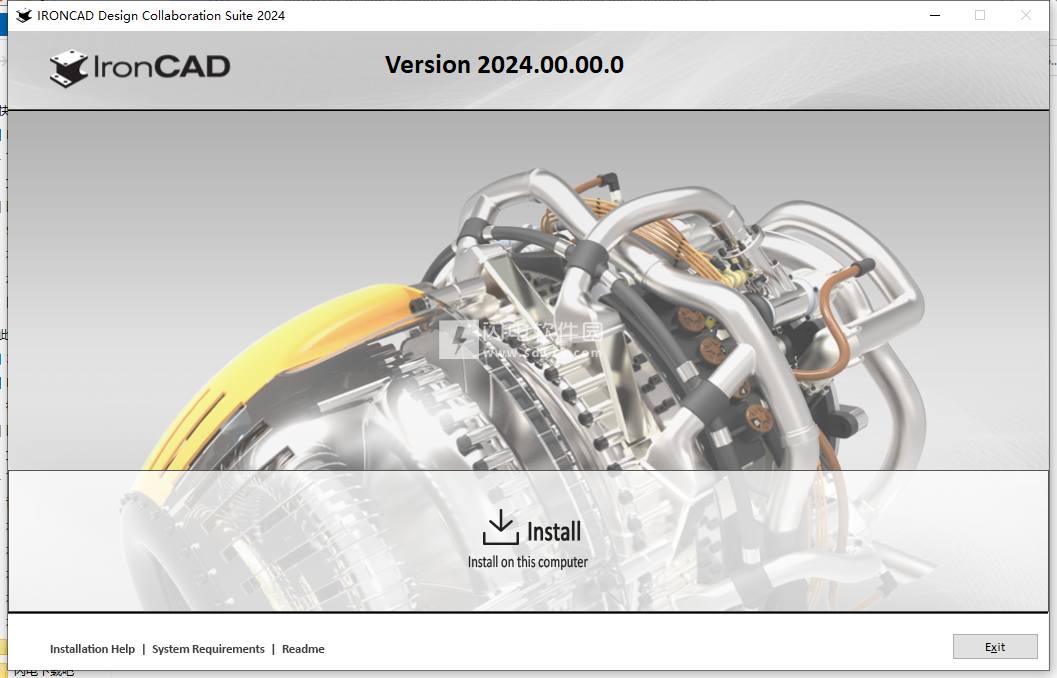
Task: Click the Install download arrow icon
Action: click(x=500, y=527)
